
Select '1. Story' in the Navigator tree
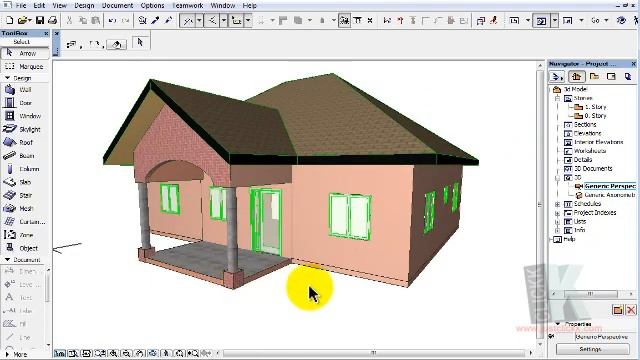(595, 107)
